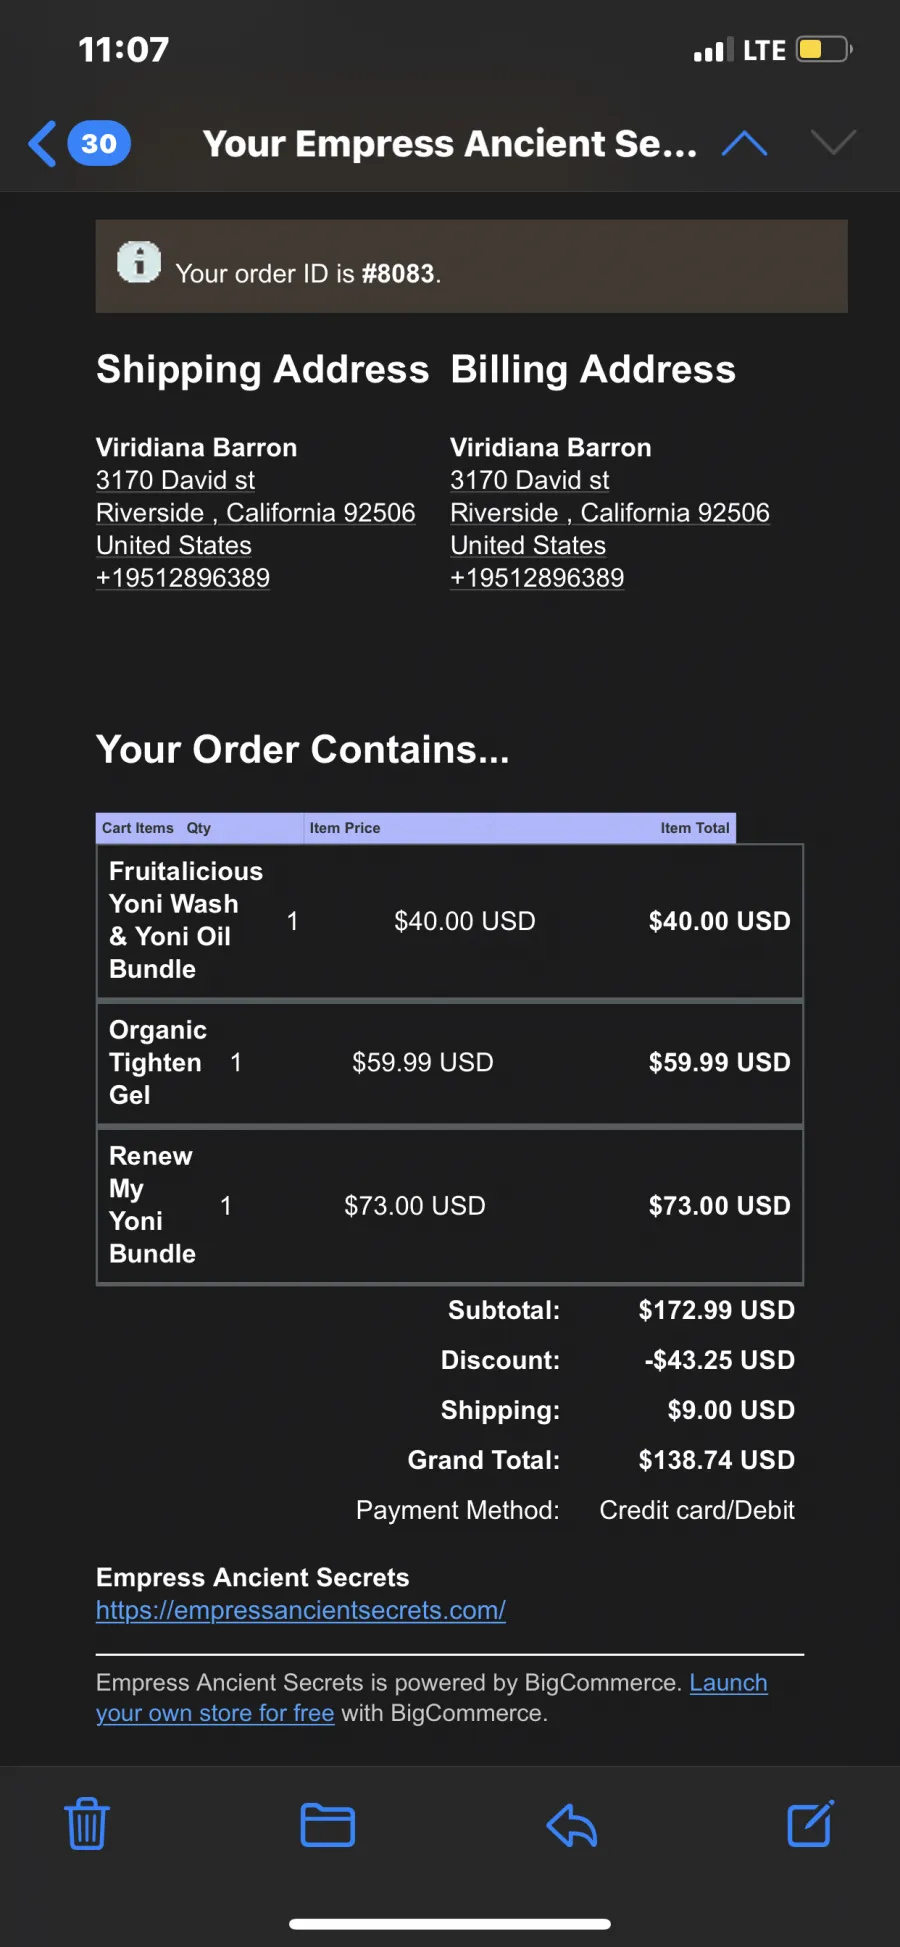The image size is (900, 1947).
Task: Tap billing address 3170 David st
Action: click(530, 480)
